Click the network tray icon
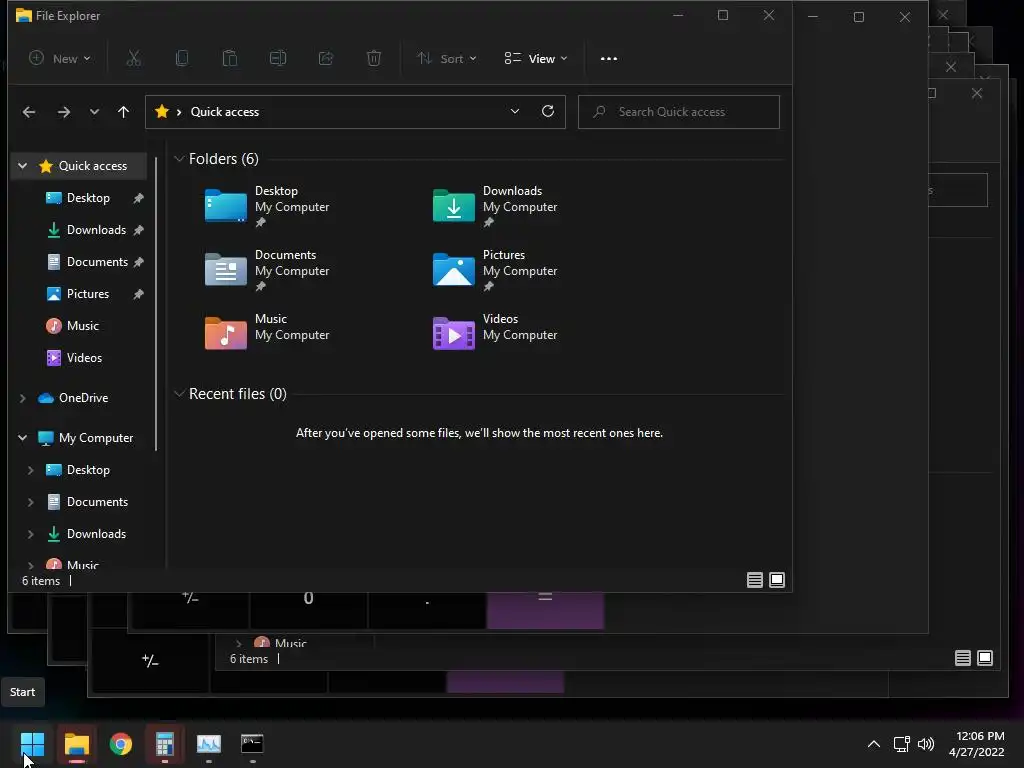1024x768 pixels. [x=901, y=744]
